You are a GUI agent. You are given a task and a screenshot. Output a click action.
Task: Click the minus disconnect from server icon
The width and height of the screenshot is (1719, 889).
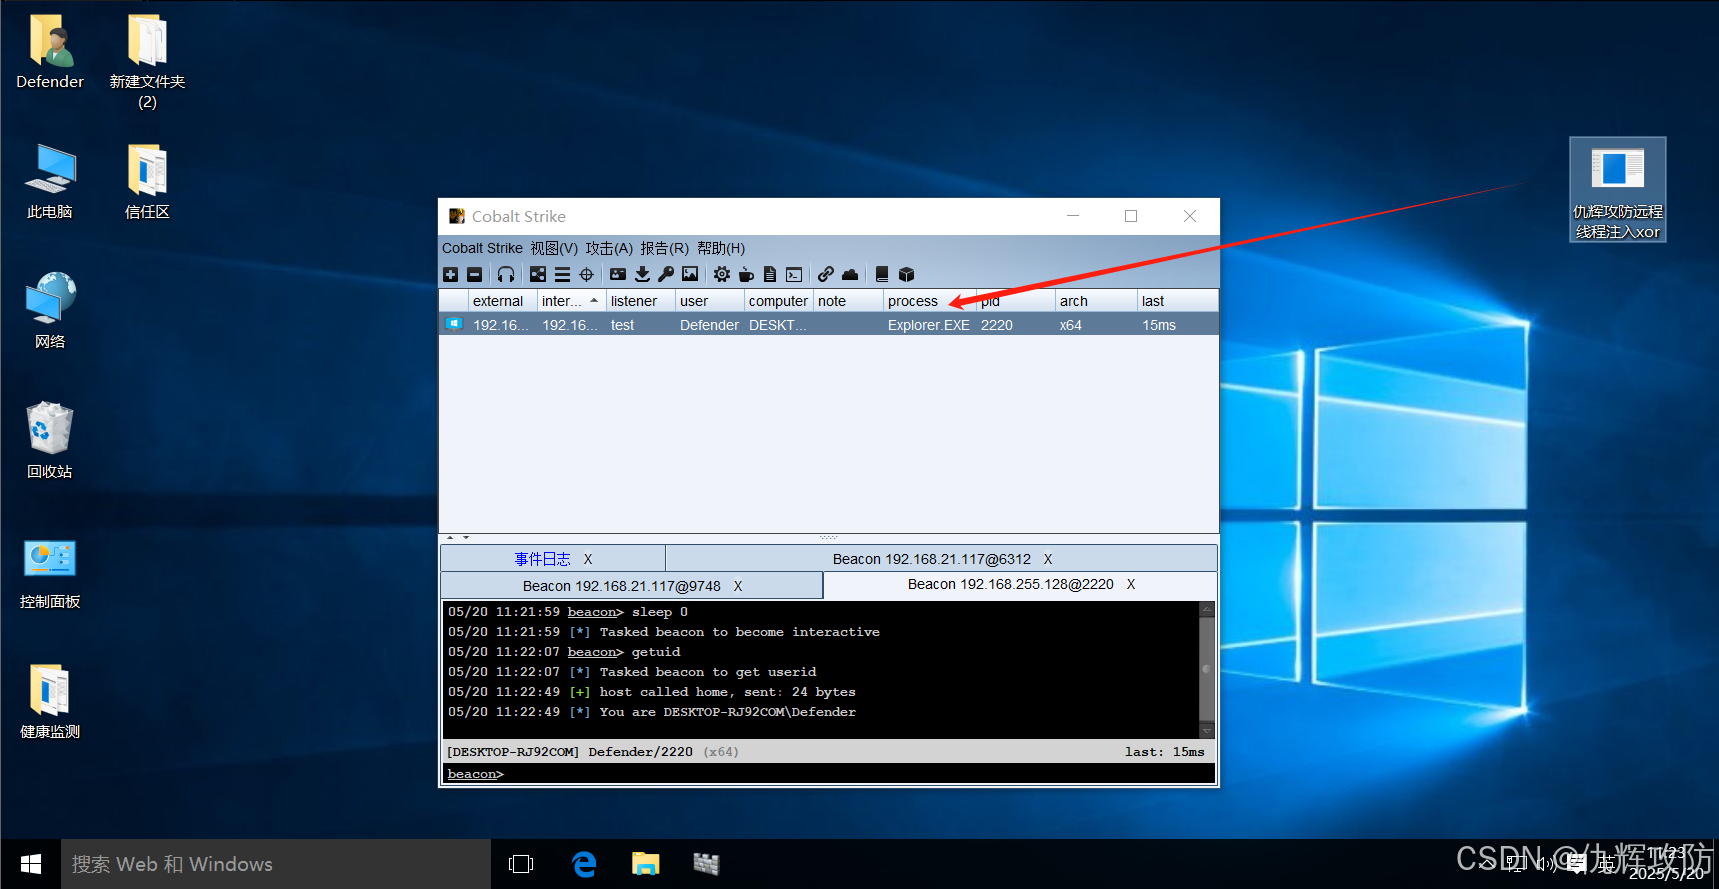(475, 274)
